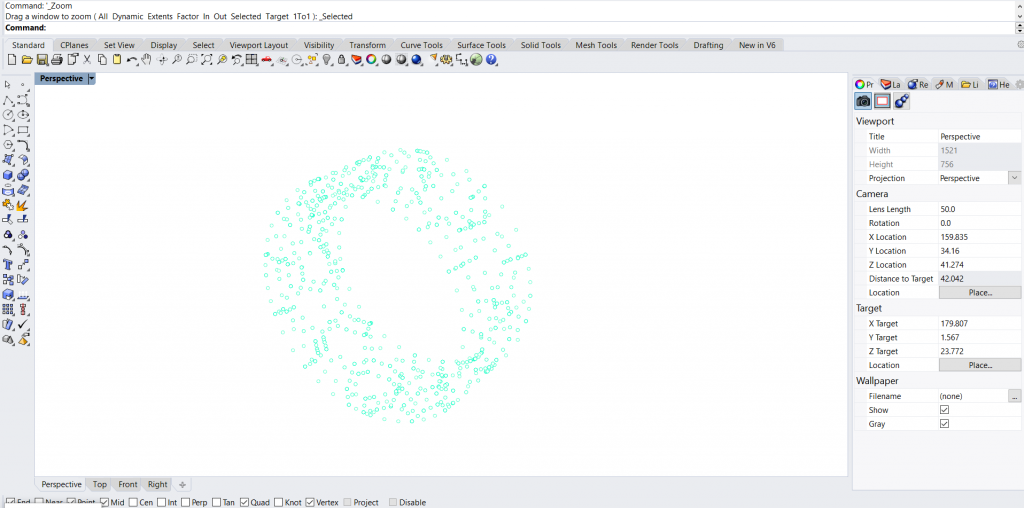Viewport: 1024px width, 508px height.
Task: Toggle the Cen osnap checkbox
Action: pyautogui.click(x=133, y=502)
